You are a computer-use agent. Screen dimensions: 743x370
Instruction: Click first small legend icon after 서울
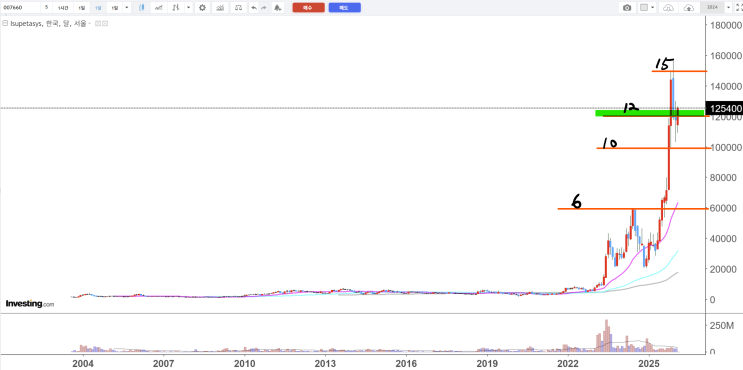coord(98,23)
